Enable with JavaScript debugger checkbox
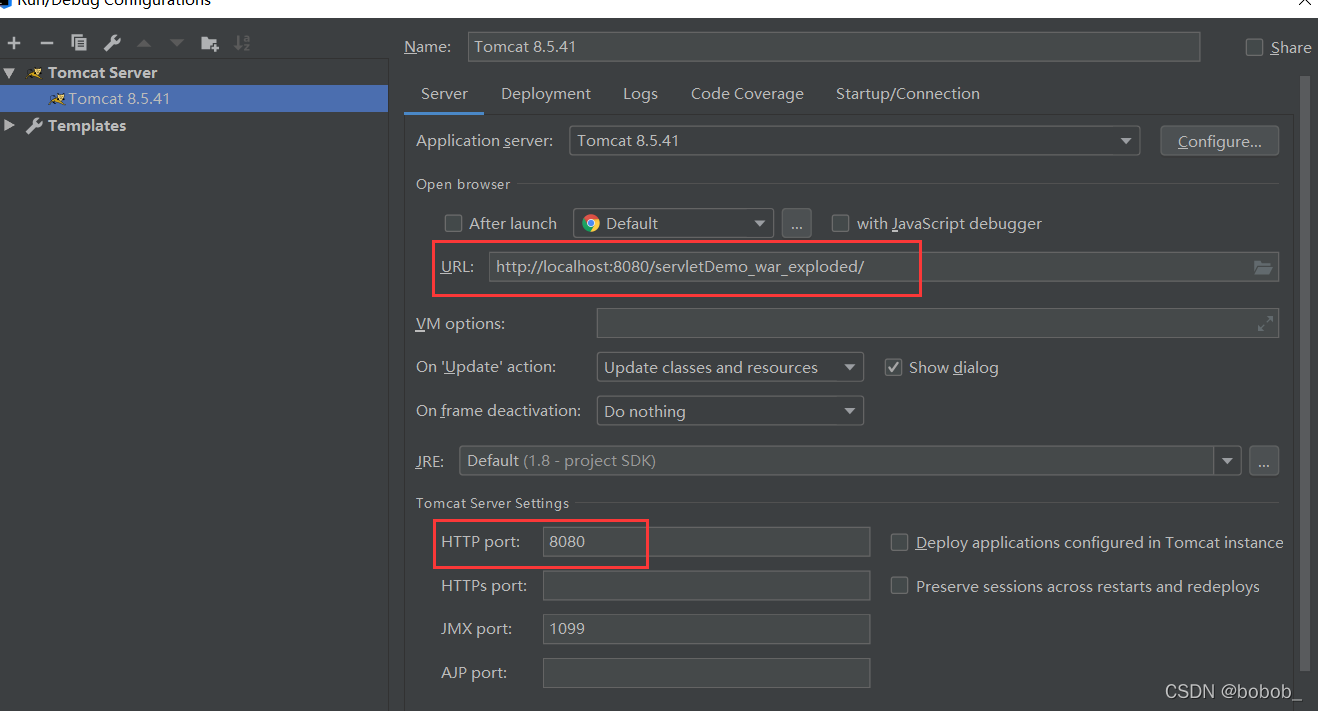This screenshot has width=1318, height=711. 840,223
